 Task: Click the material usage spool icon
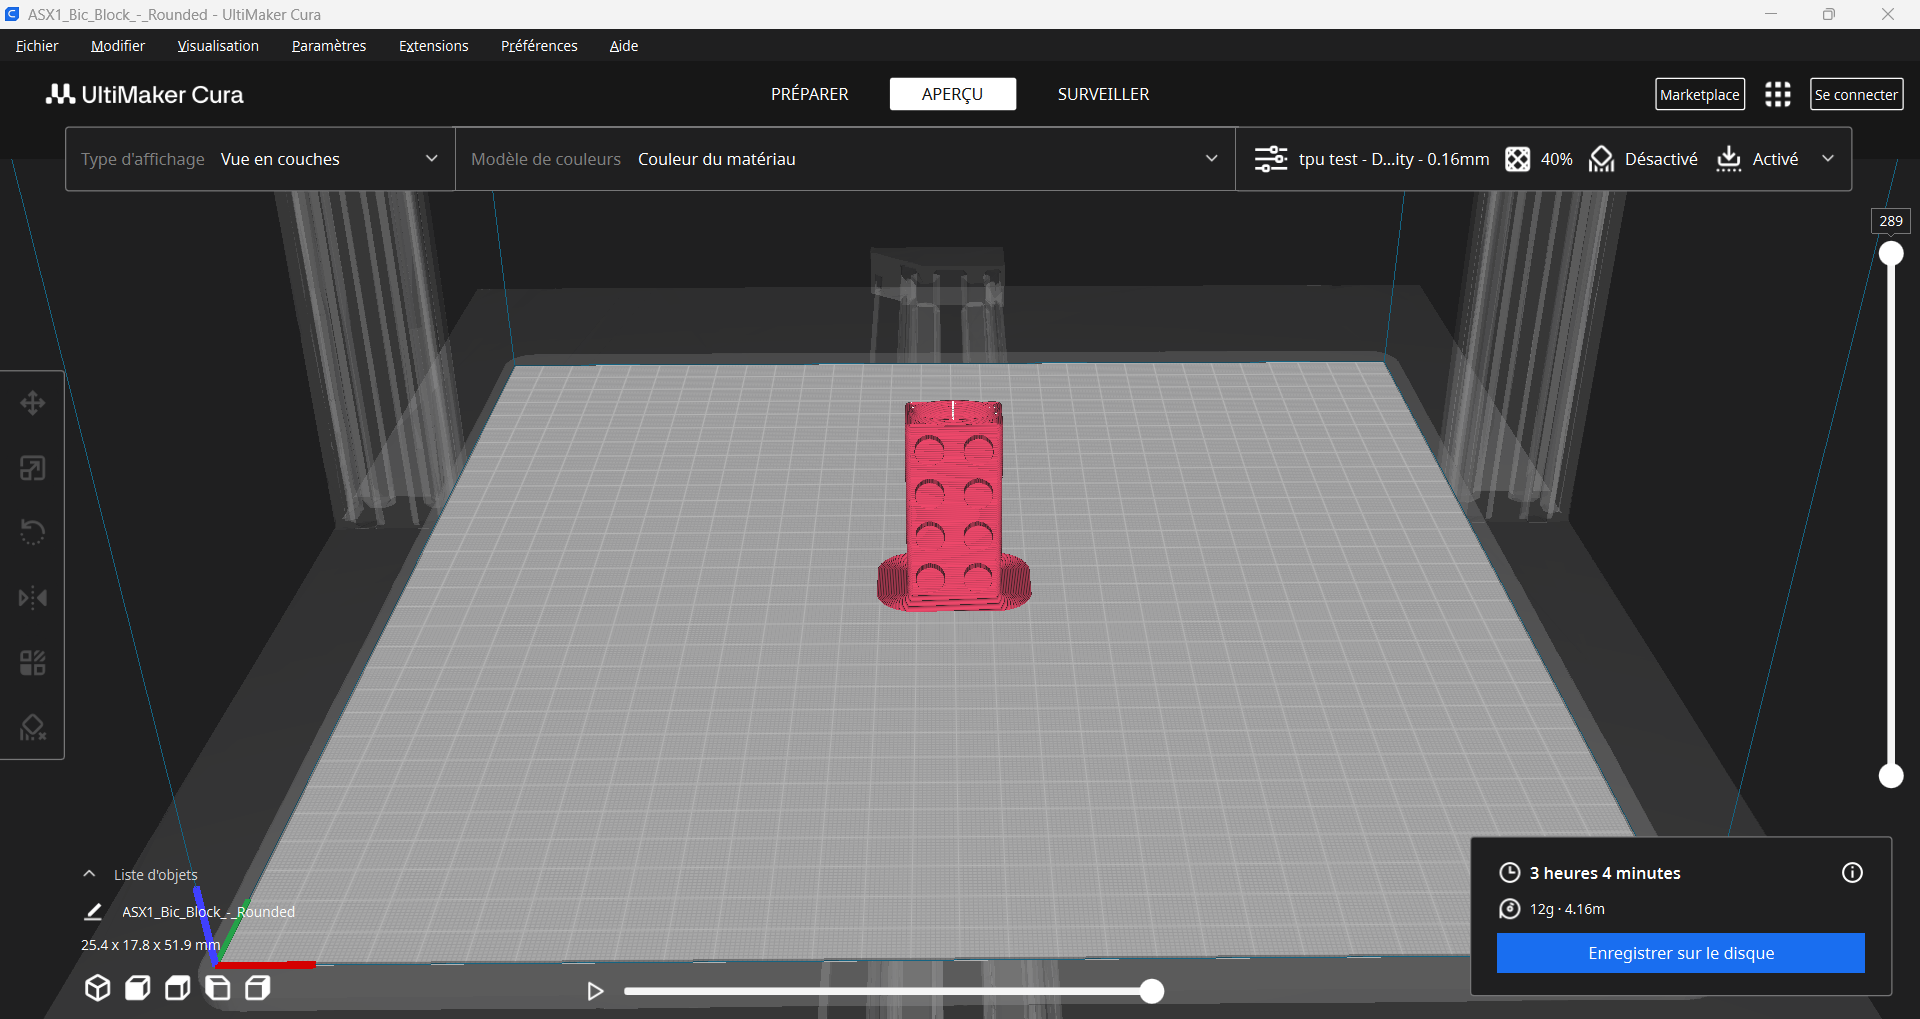[1510, 909]
